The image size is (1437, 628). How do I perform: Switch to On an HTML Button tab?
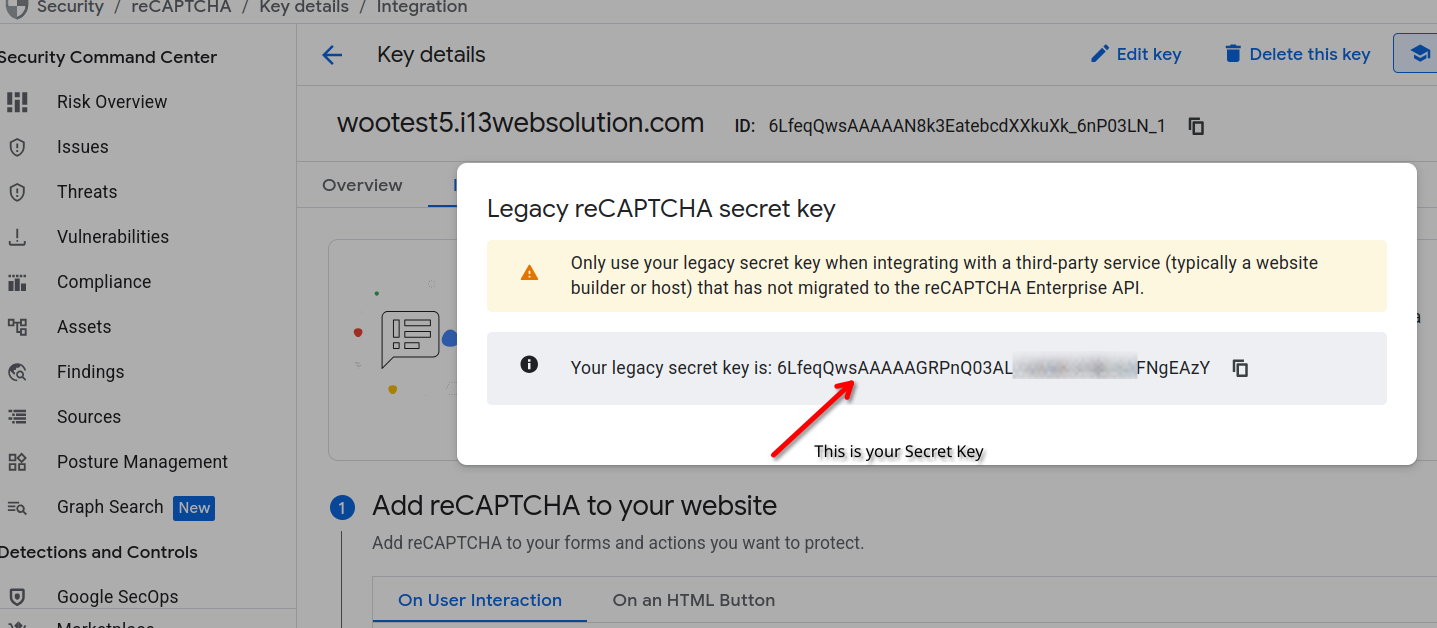click(x=694, y=600)
